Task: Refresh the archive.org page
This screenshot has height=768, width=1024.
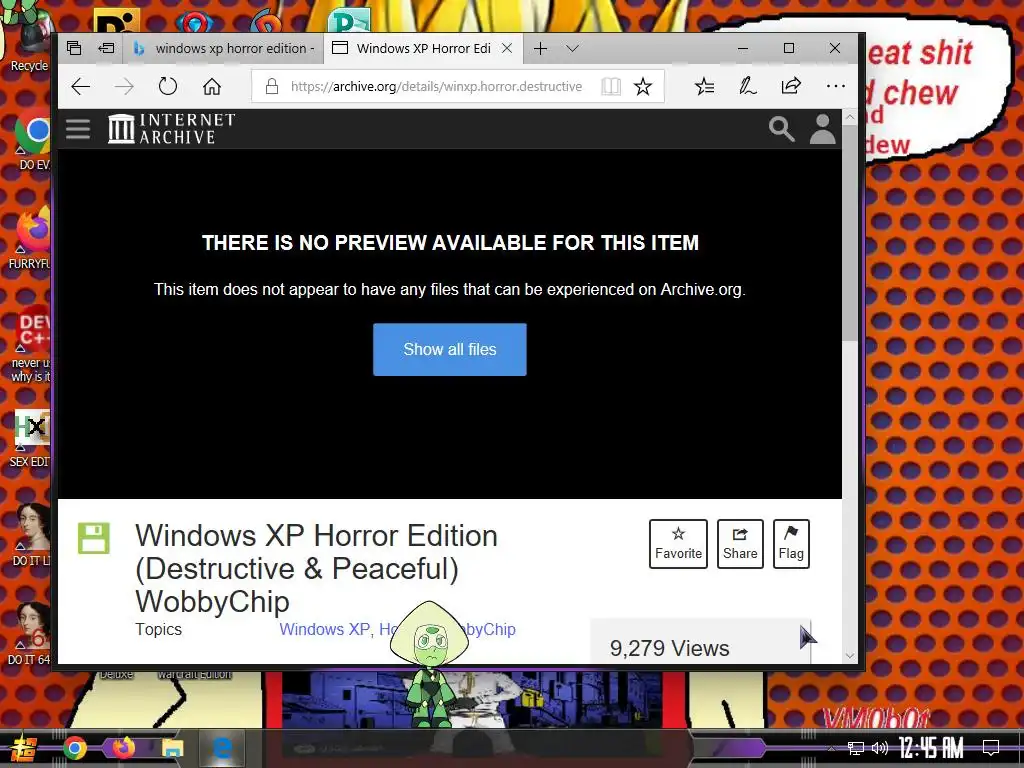Action: (168, 86)
